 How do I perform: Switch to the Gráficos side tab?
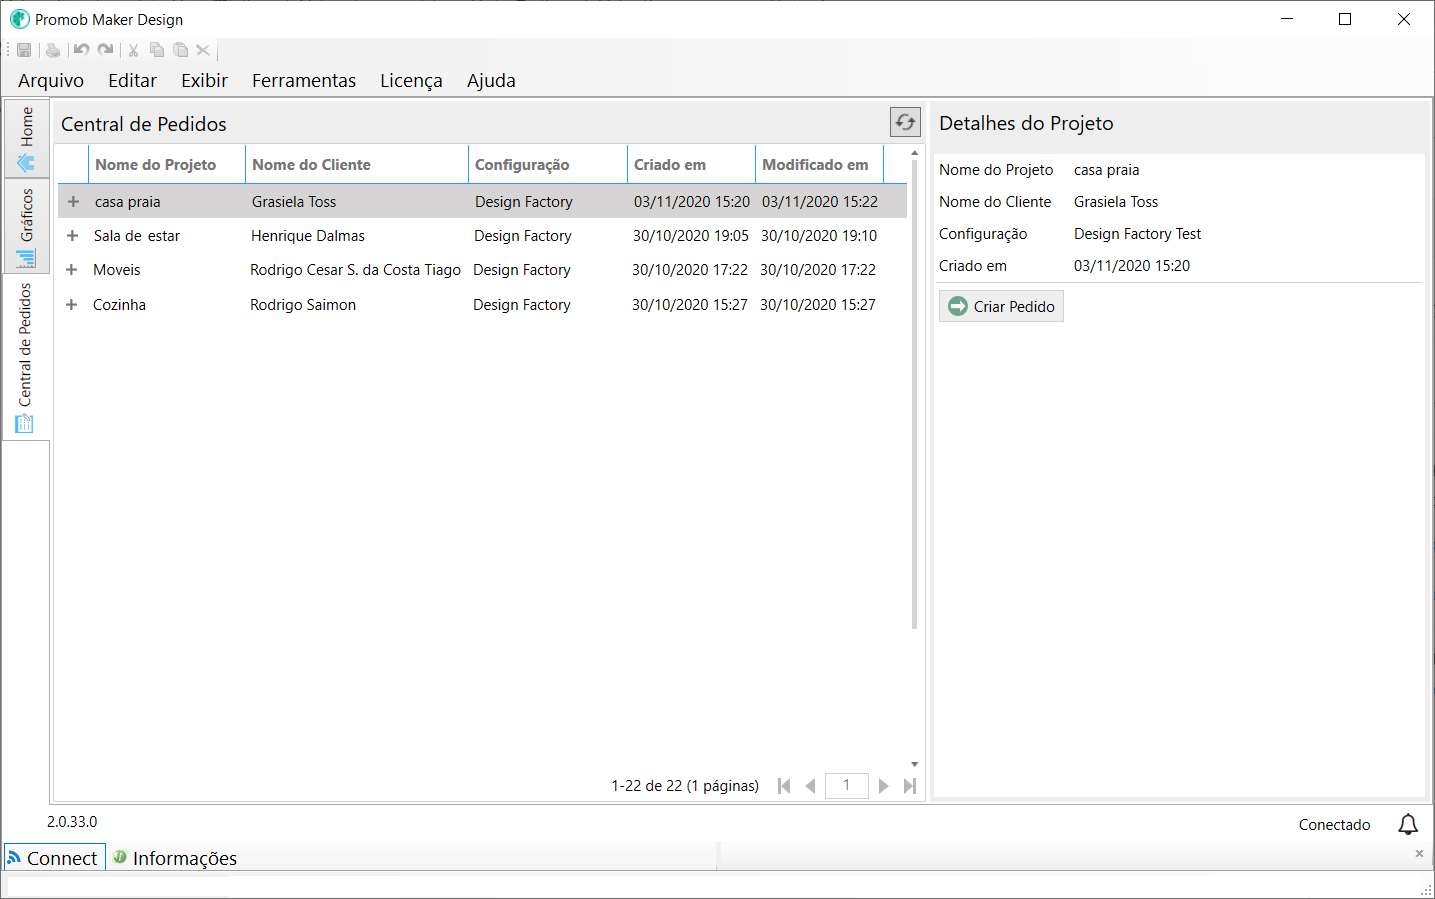(27, 226)
